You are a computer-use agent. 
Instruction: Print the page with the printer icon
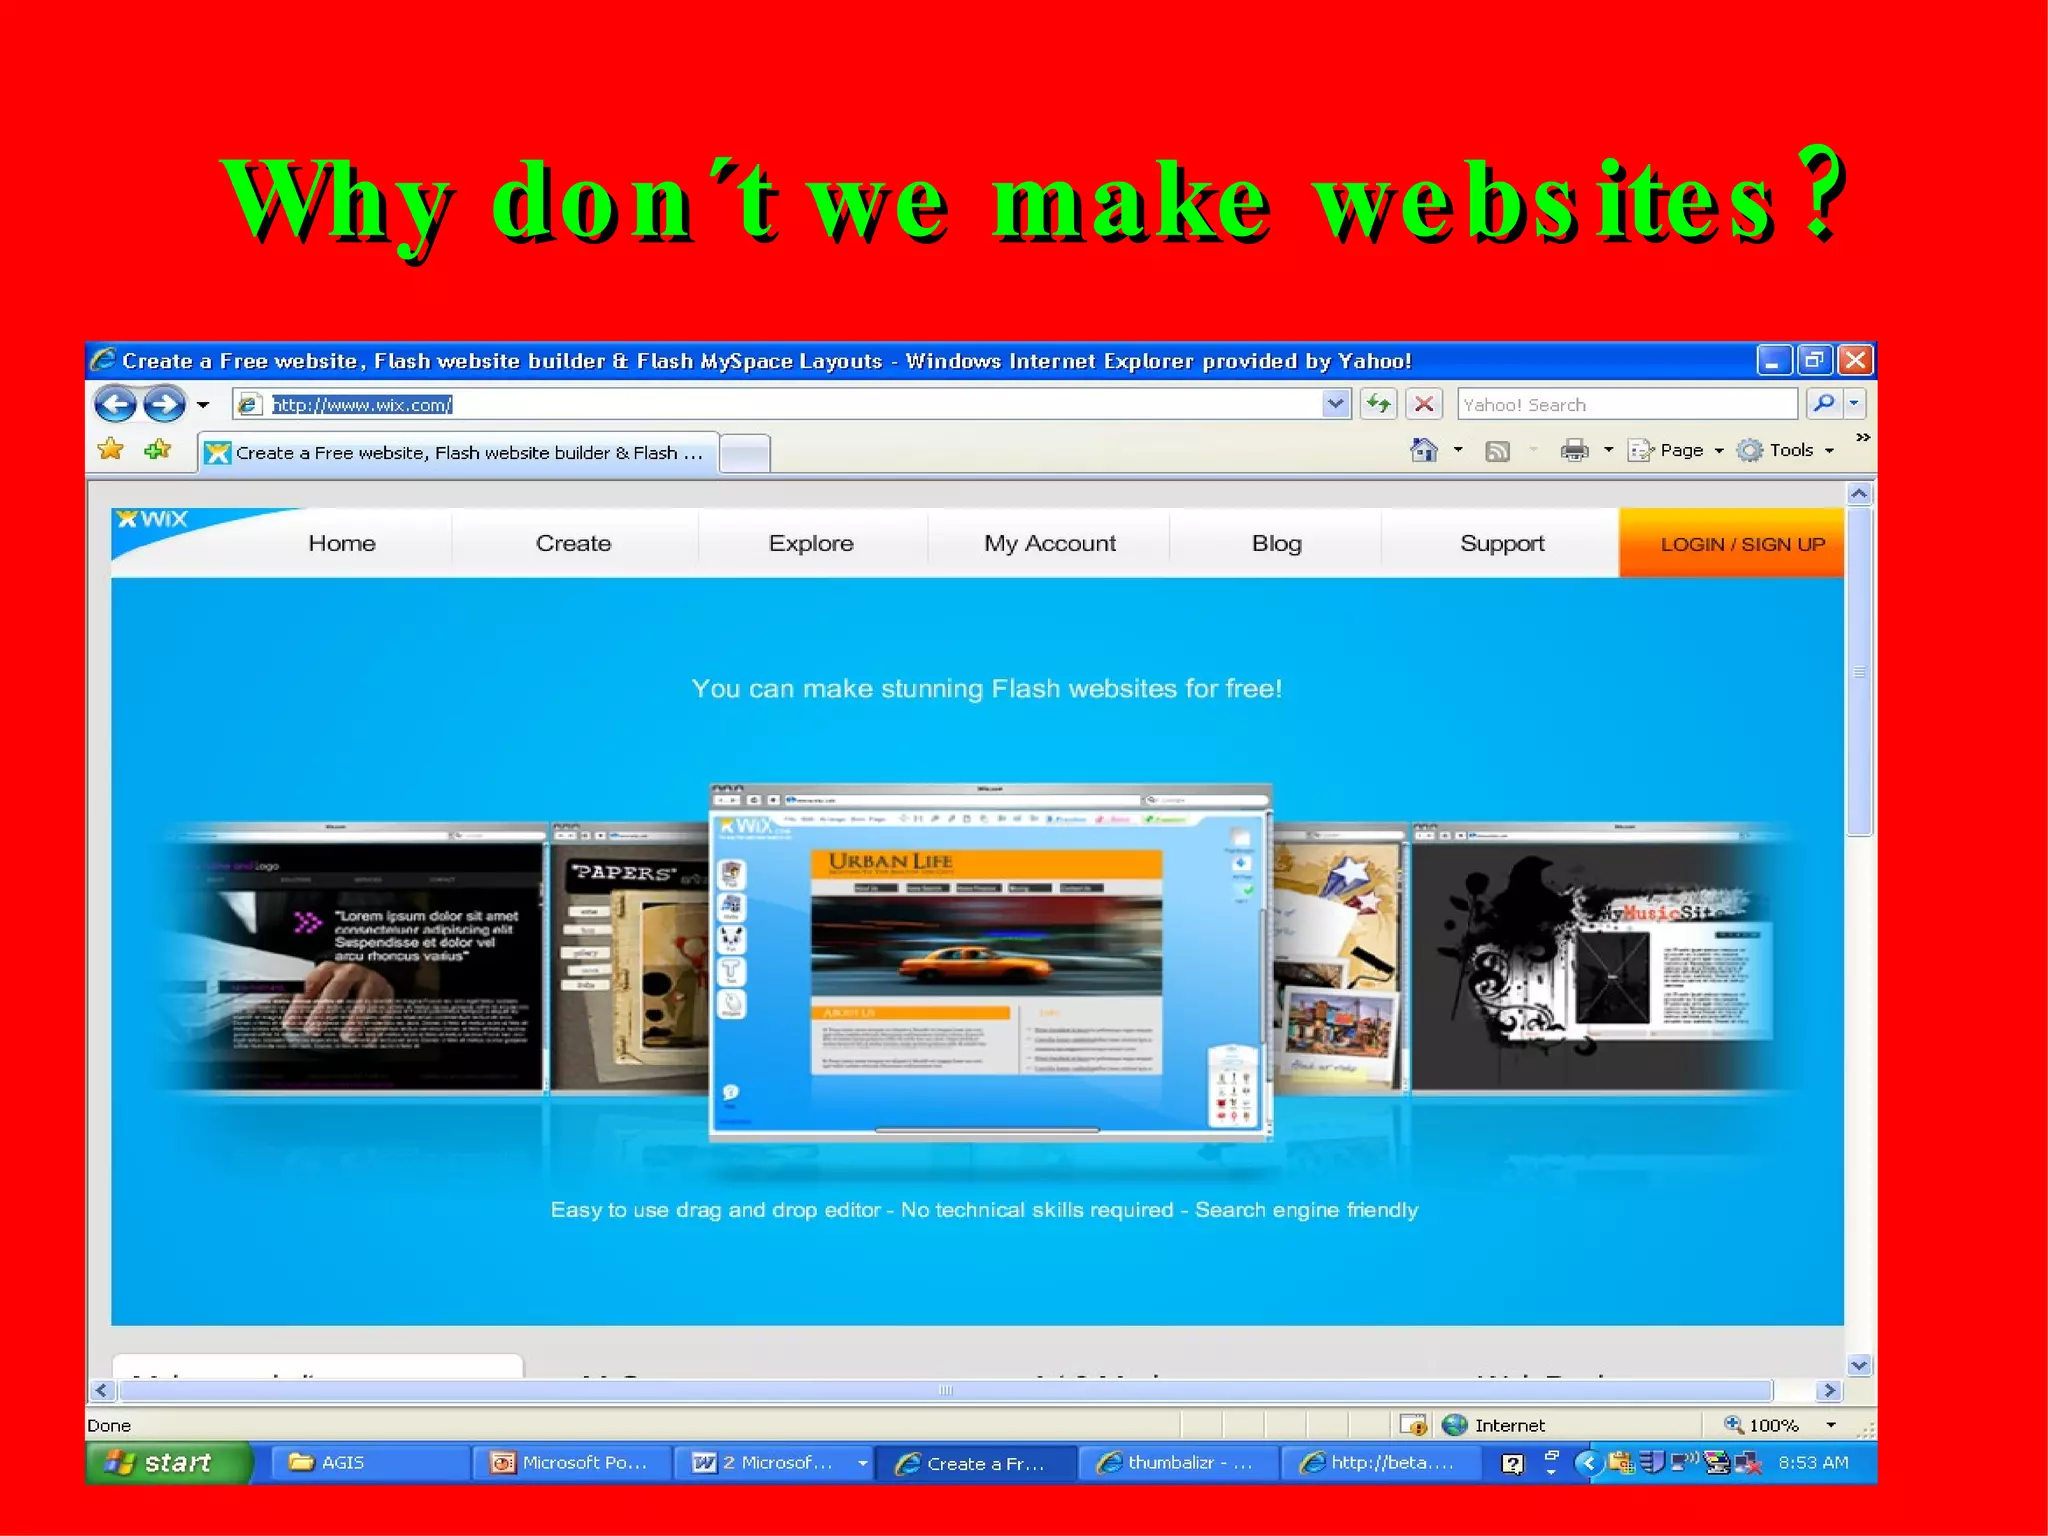tap(1574, 450)
